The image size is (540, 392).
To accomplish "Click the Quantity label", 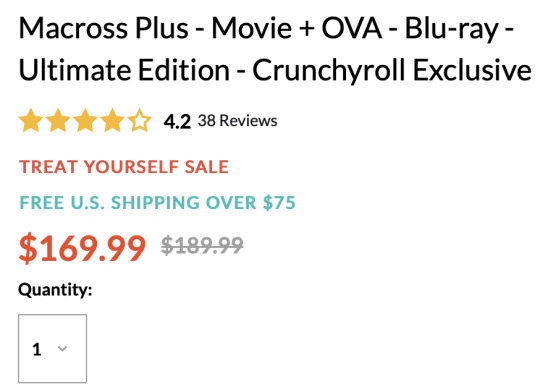I will click(55, 290).
